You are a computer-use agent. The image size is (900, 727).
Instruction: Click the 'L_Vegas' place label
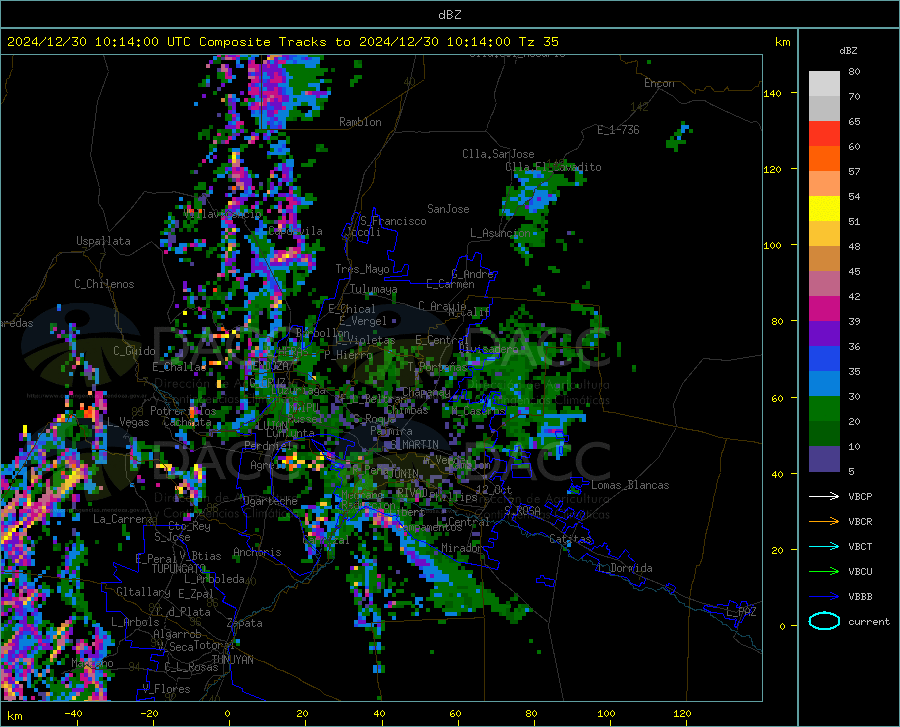(x=128, y=422)
